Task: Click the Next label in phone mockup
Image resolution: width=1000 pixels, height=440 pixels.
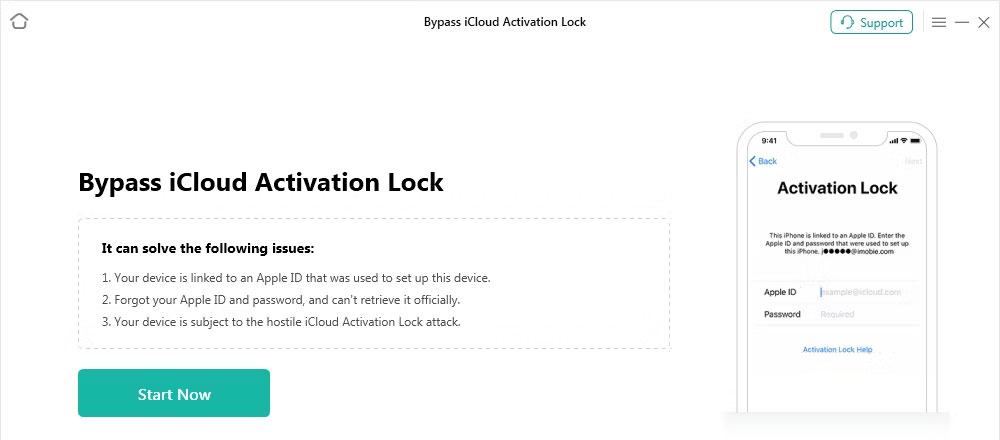Action: point(913,161)
